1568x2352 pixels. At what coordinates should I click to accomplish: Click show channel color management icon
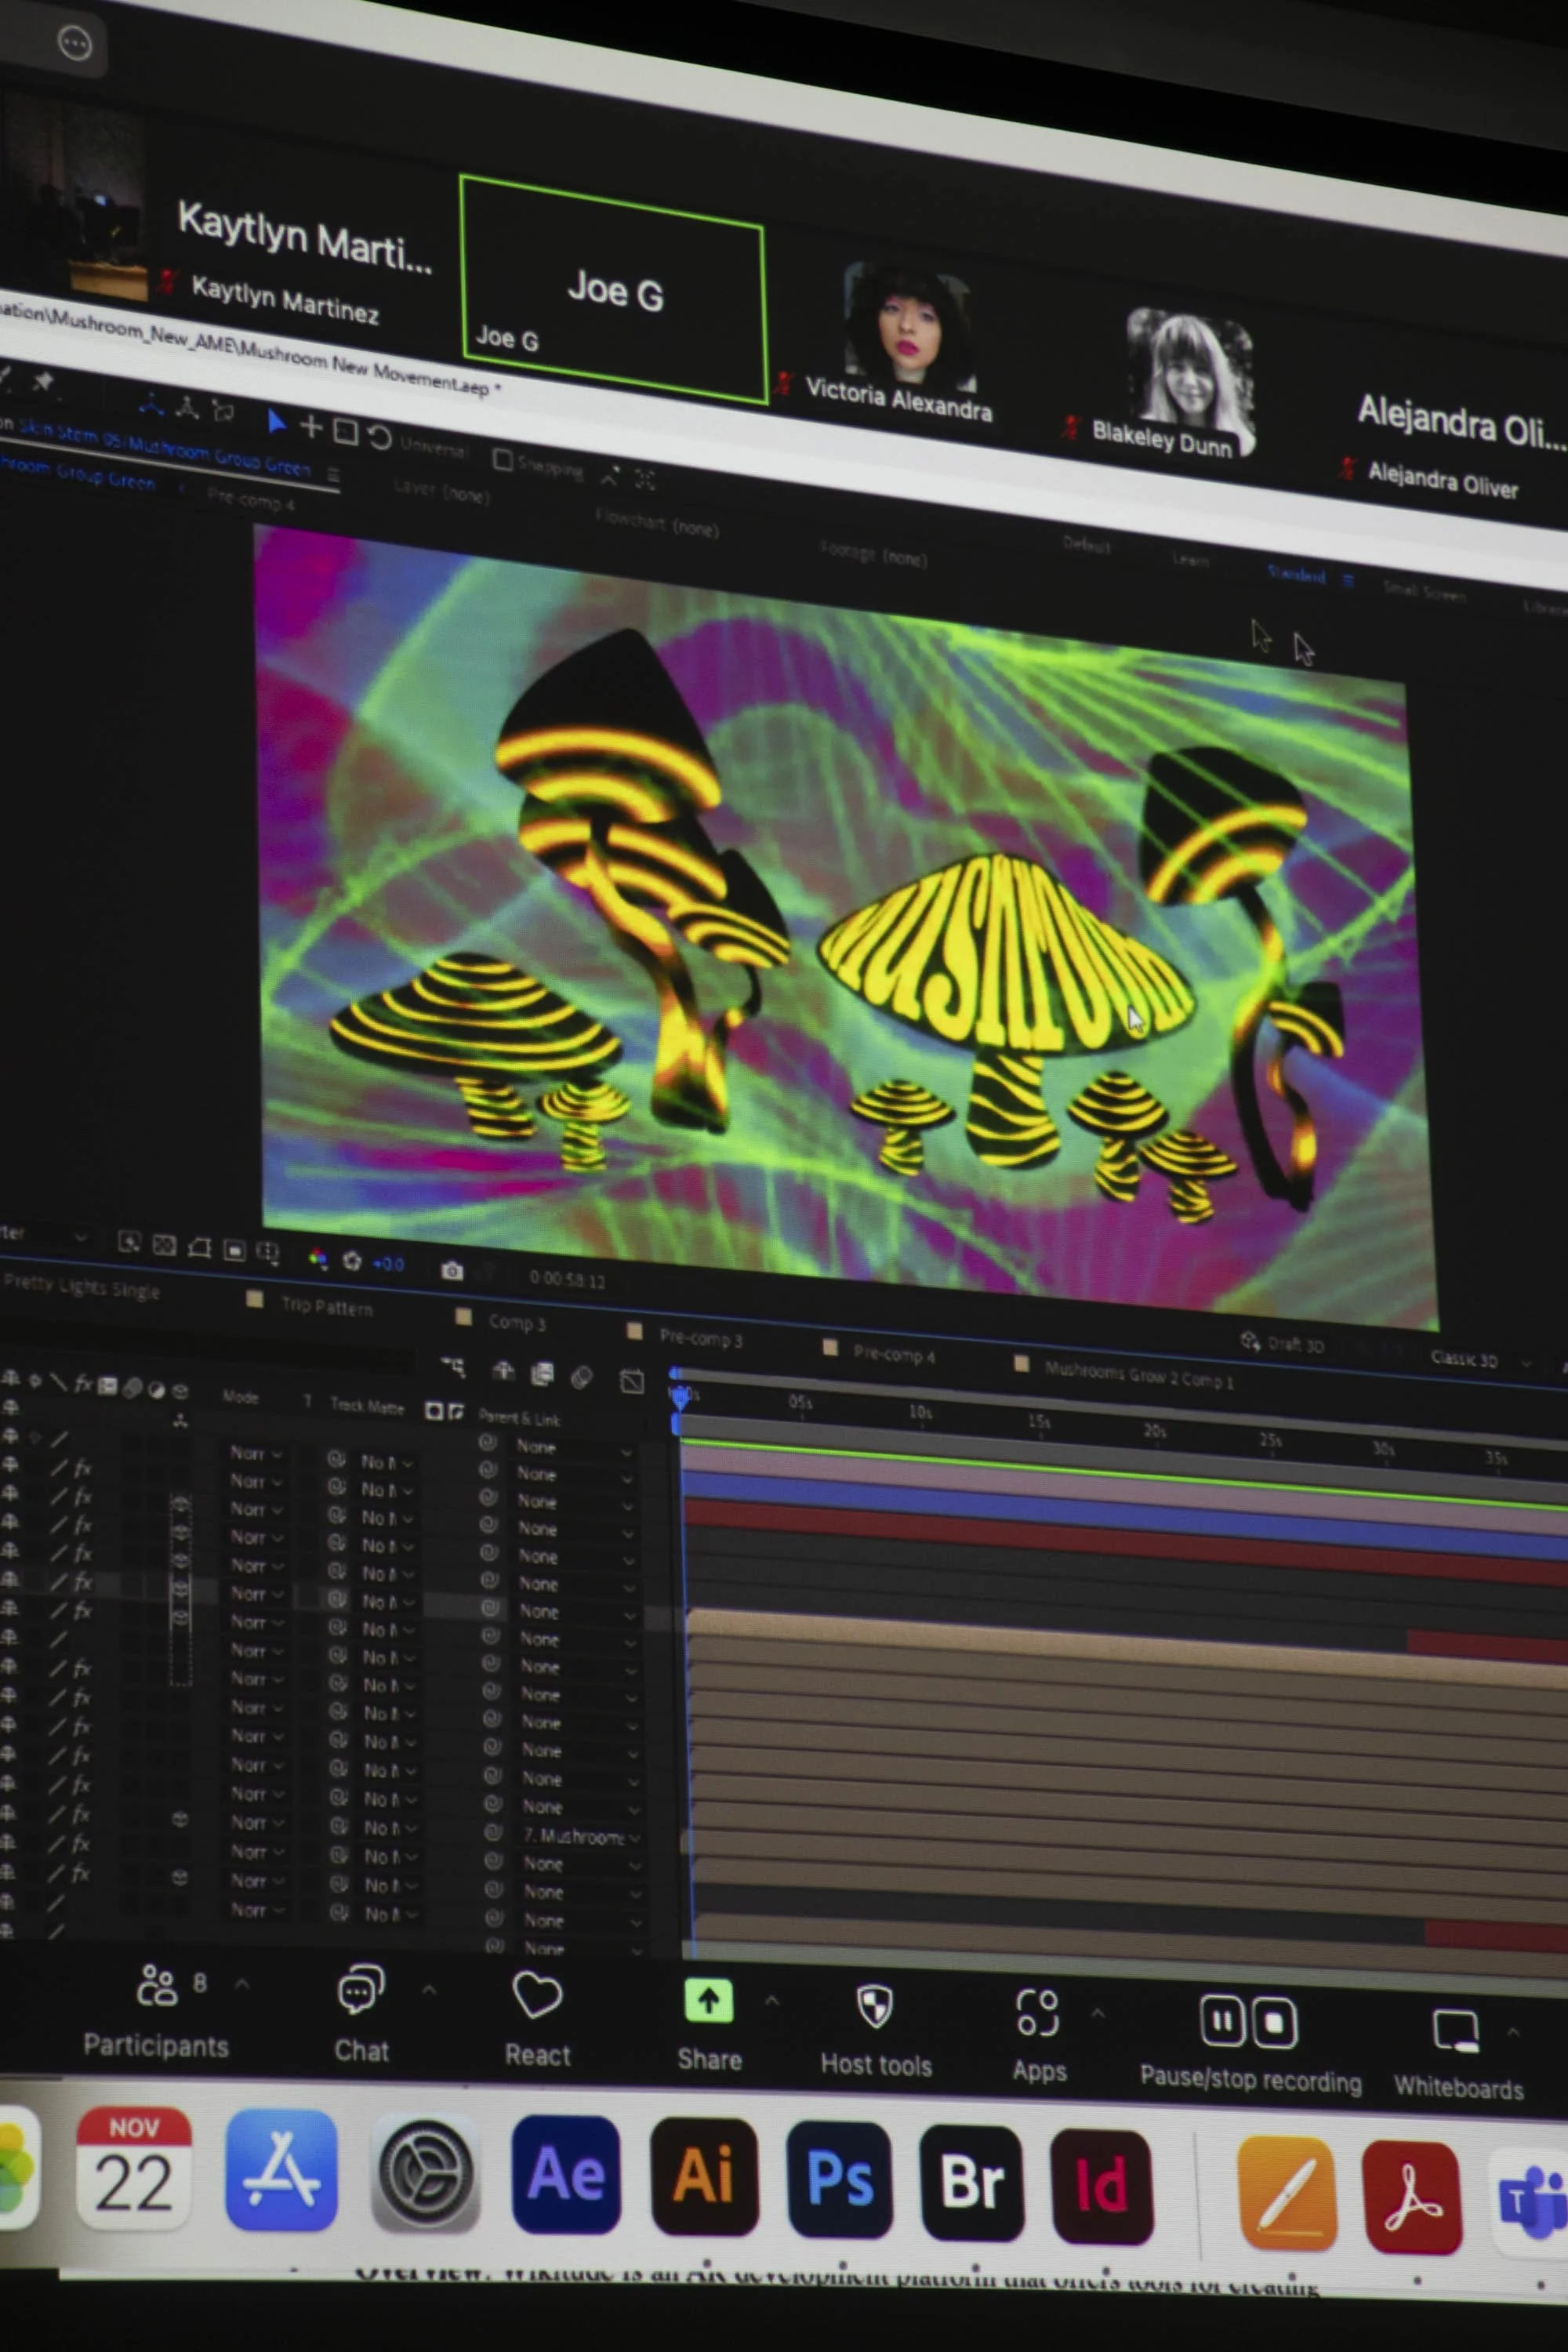click(x=318, y=1259)
